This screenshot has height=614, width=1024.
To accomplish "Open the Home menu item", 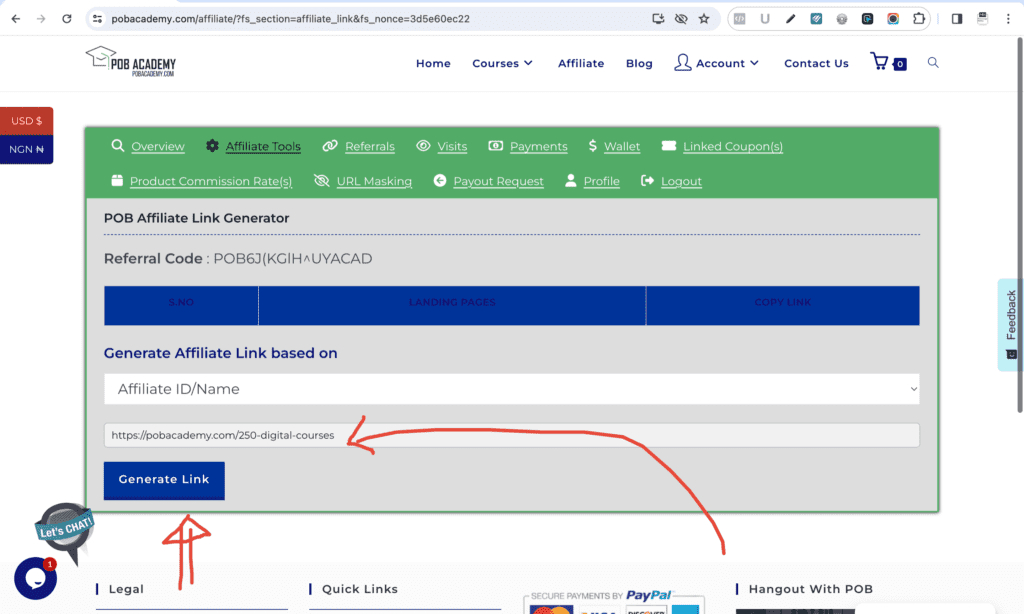I will coord(433,63).
